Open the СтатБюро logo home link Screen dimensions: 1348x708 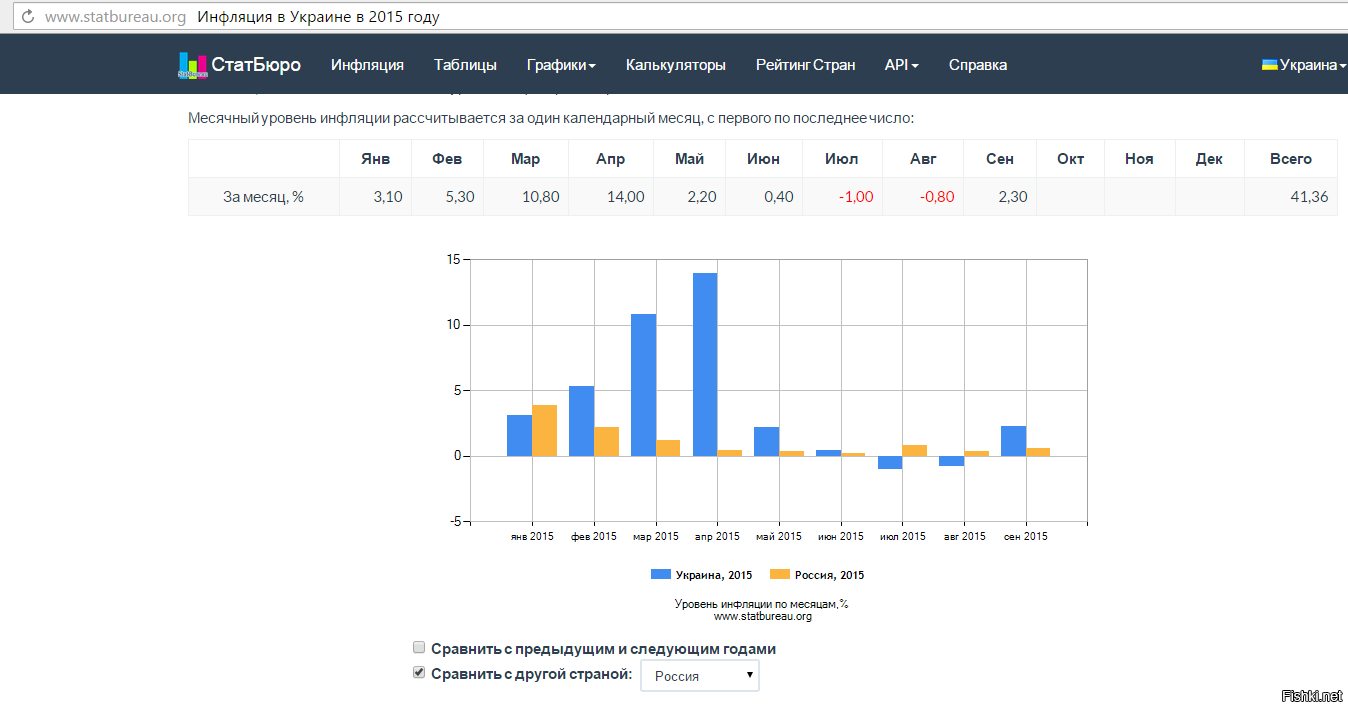(239, 65)
